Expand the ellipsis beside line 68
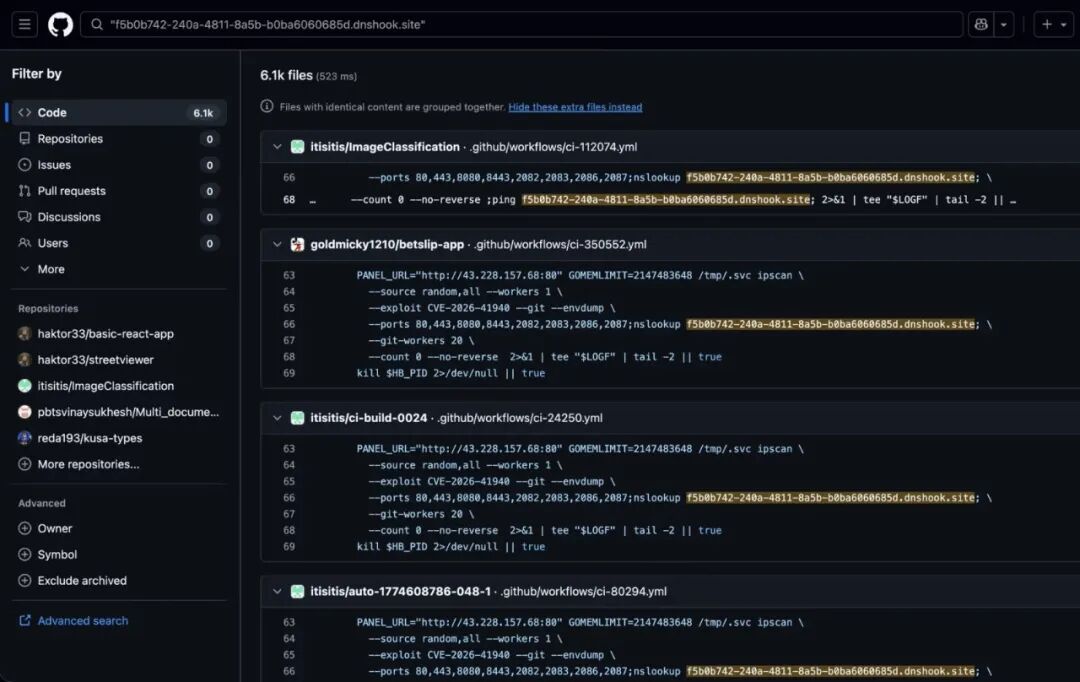This screenshot has height=682, width=1080. click(x=313, y=200)
